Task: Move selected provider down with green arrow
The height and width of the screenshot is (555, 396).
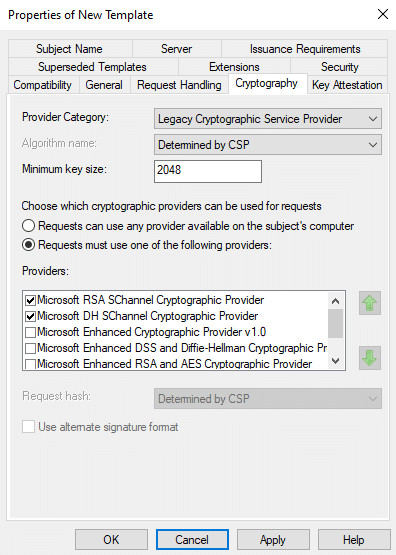Action: tap(370, 358)
